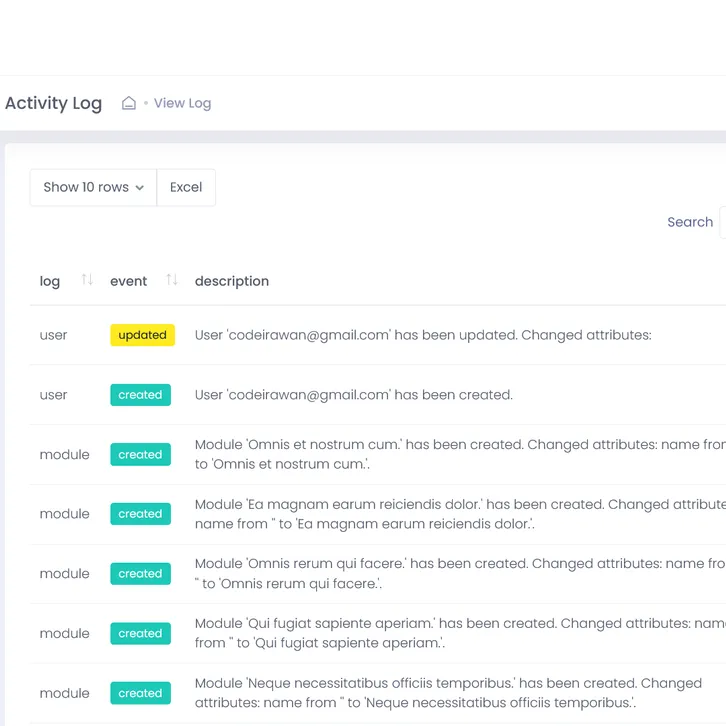Sort by the log column header
The image size is (726, 726).
(50, 281)
